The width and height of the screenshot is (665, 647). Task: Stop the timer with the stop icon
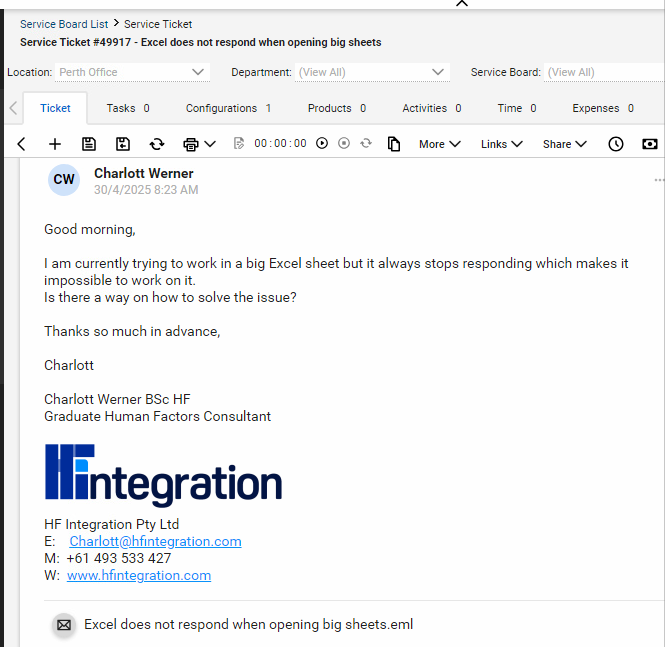(344, 143)
